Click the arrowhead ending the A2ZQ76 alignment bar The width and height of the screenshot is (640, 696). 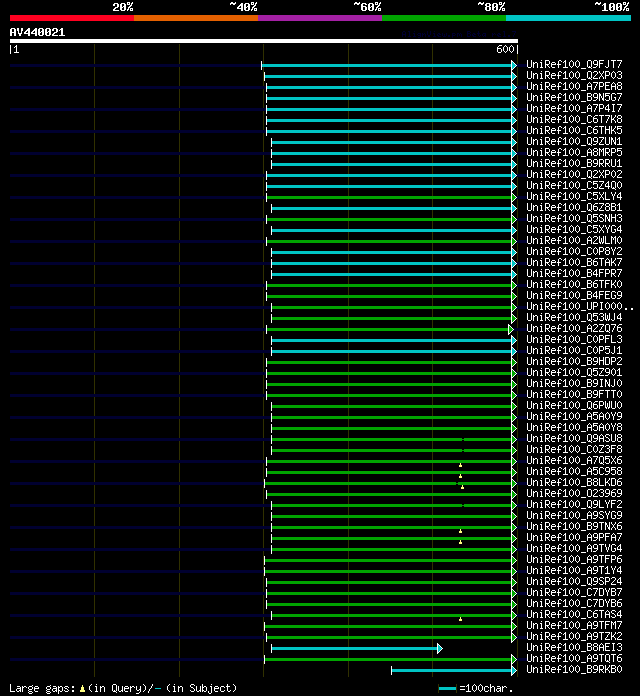click(511, 329)
